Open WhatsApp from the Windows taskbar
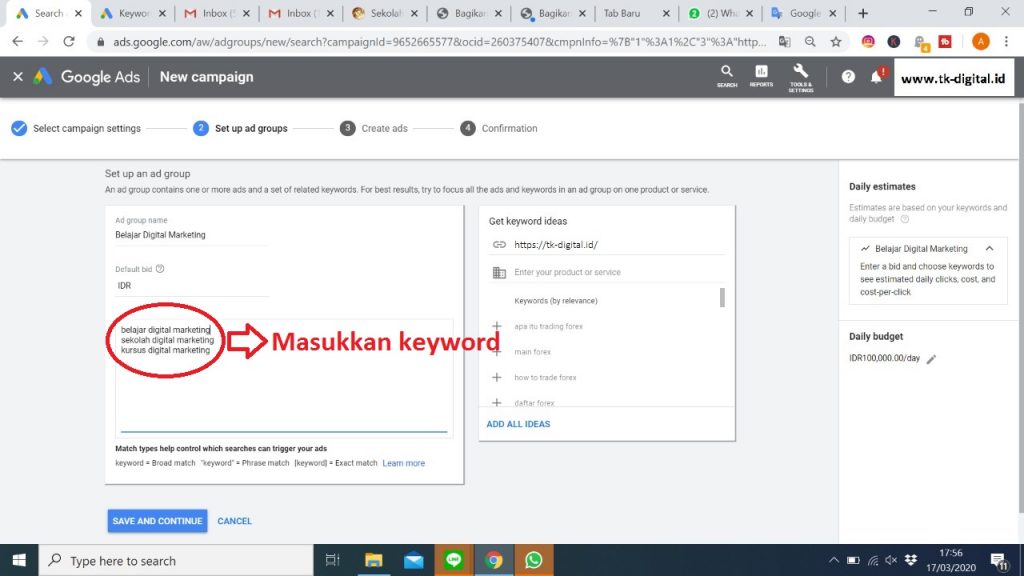 532,560
